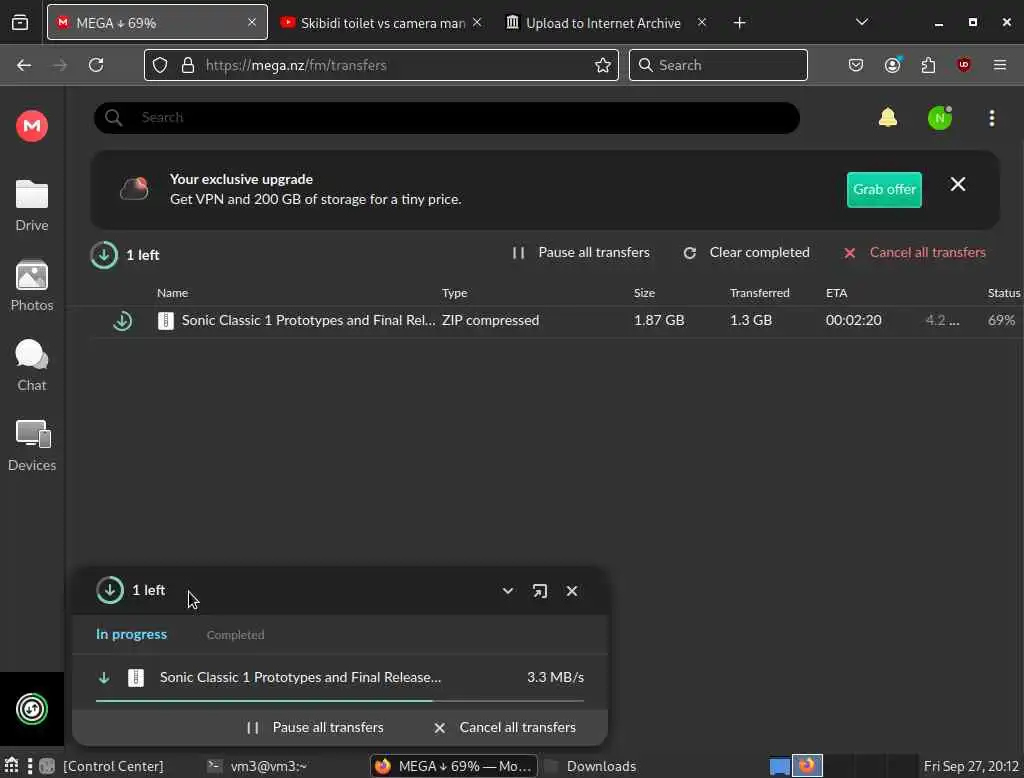Pause all transfers in the widget

click(x=315, y=728)
